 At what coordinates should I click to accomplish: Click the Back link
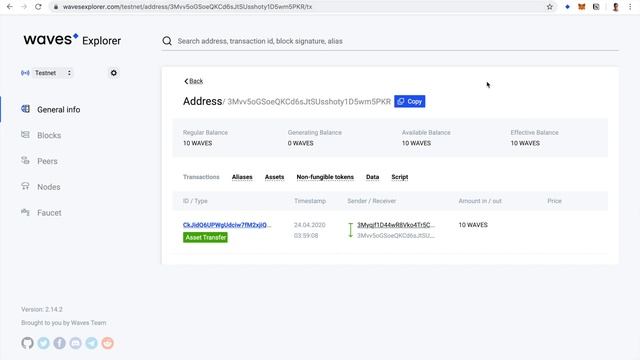point(193,81)
